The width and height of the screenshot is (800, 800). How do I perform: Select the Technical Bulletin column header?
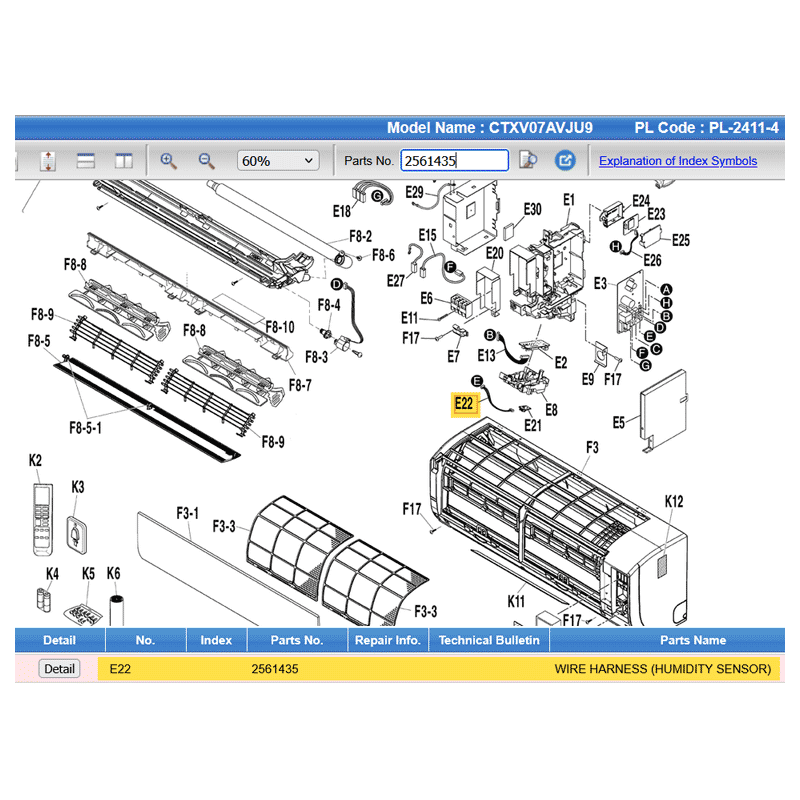(489, 640)
